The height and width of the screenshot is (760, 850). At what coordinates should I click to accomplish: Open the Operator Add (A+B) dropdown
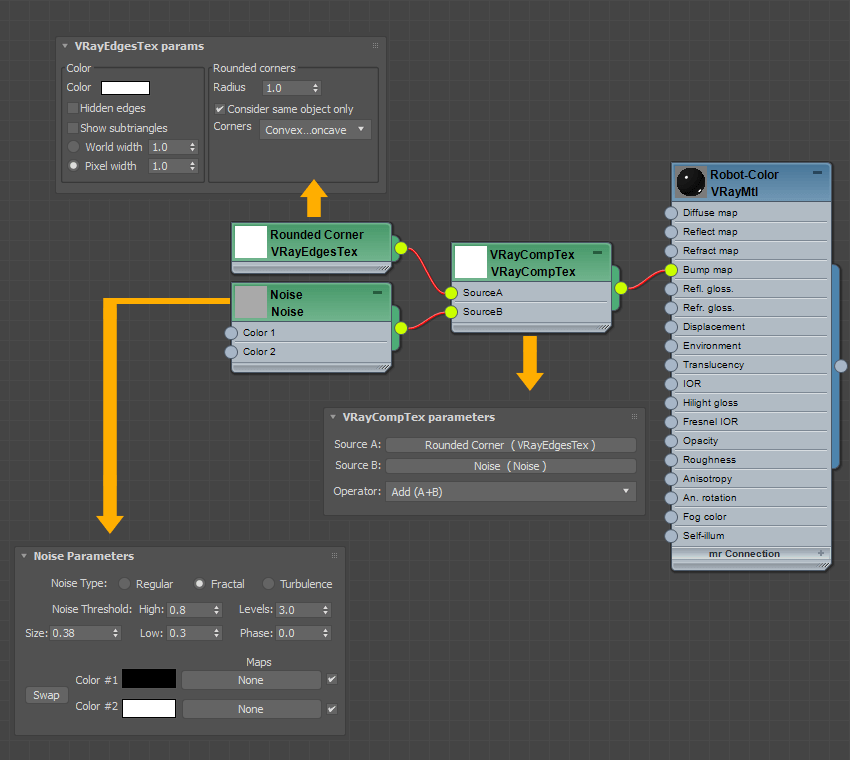tap(510, 491)
